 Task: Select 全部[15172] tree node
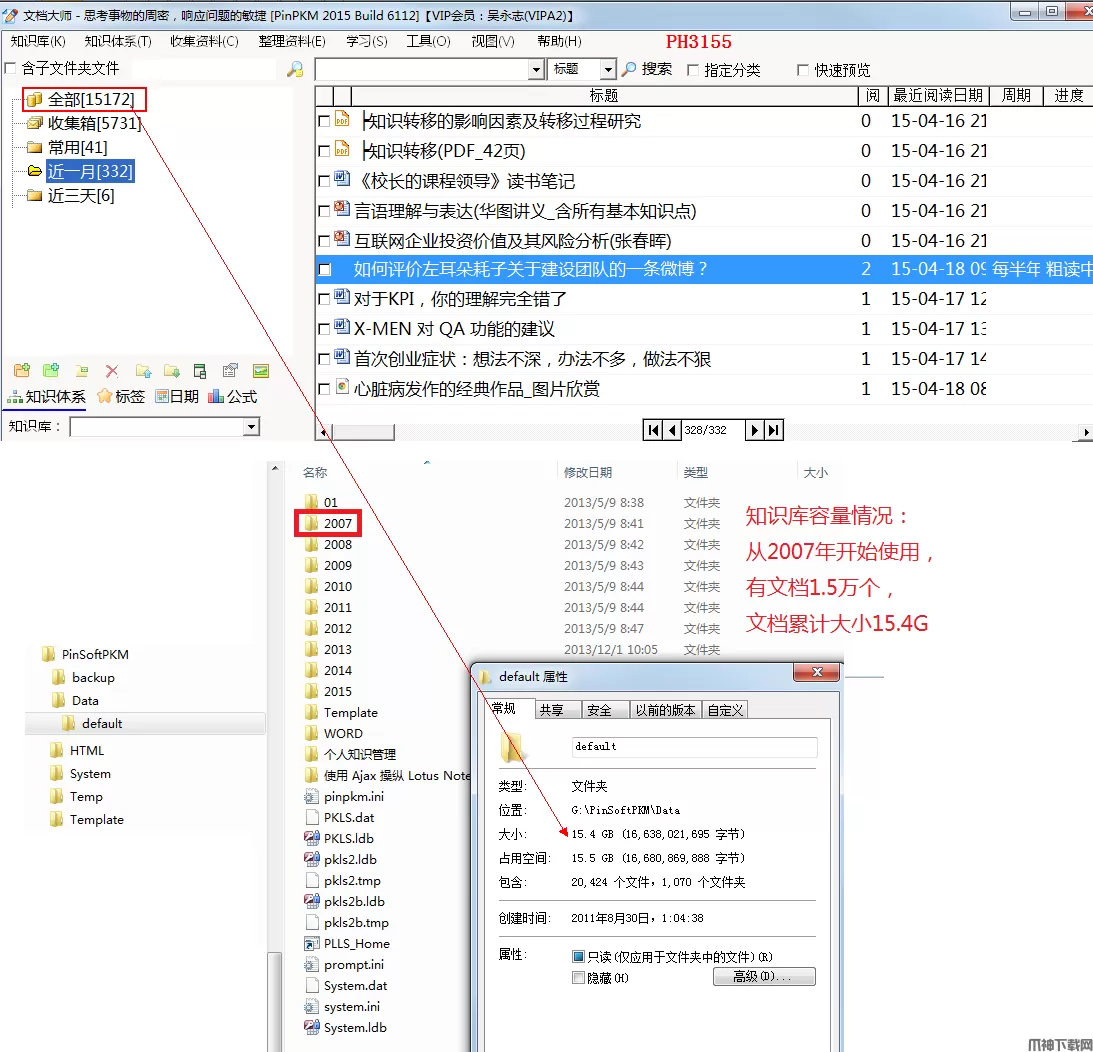point(91,99)
